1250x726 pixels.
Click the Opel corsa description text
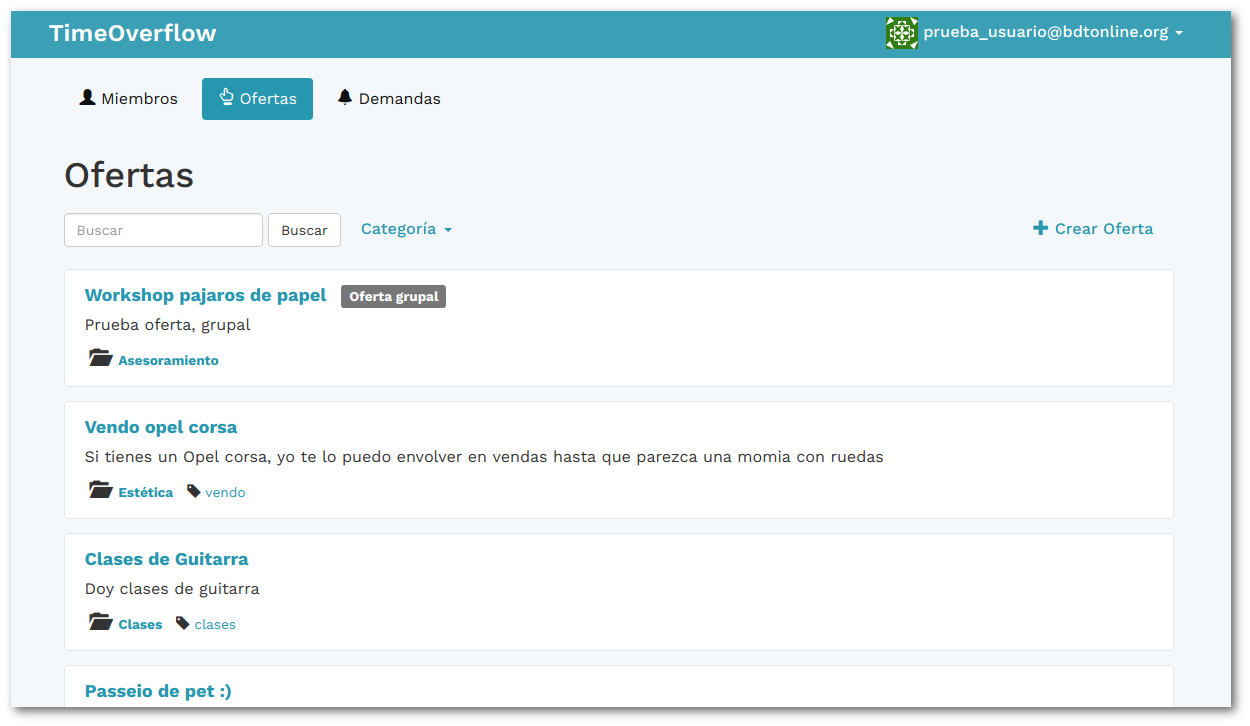click(484, 457)
